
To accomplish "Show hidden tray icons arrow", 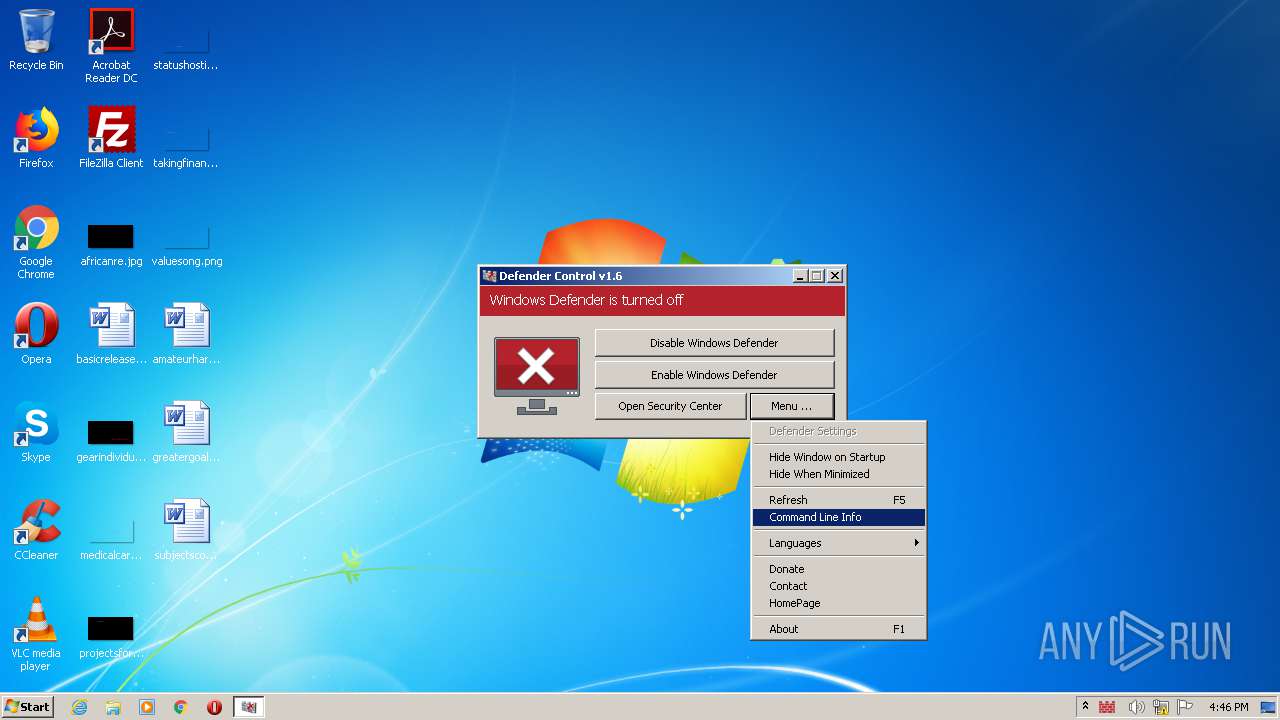I will [1085, 706].
